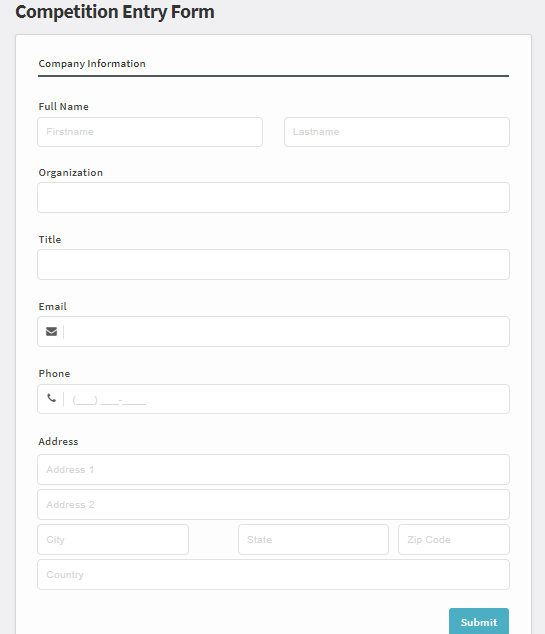
Task: Submit the competition entry form
Action: [479, 622]
